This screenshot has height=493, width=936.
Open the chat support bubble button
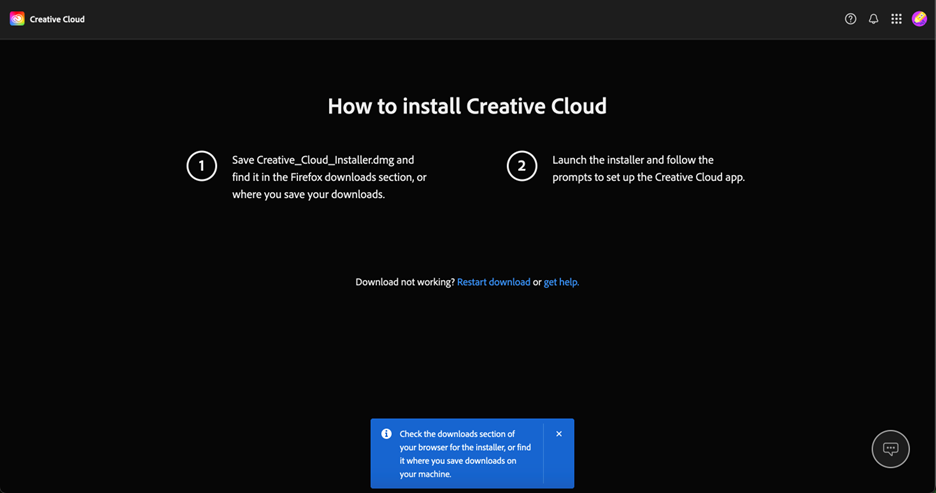[891, 449]
